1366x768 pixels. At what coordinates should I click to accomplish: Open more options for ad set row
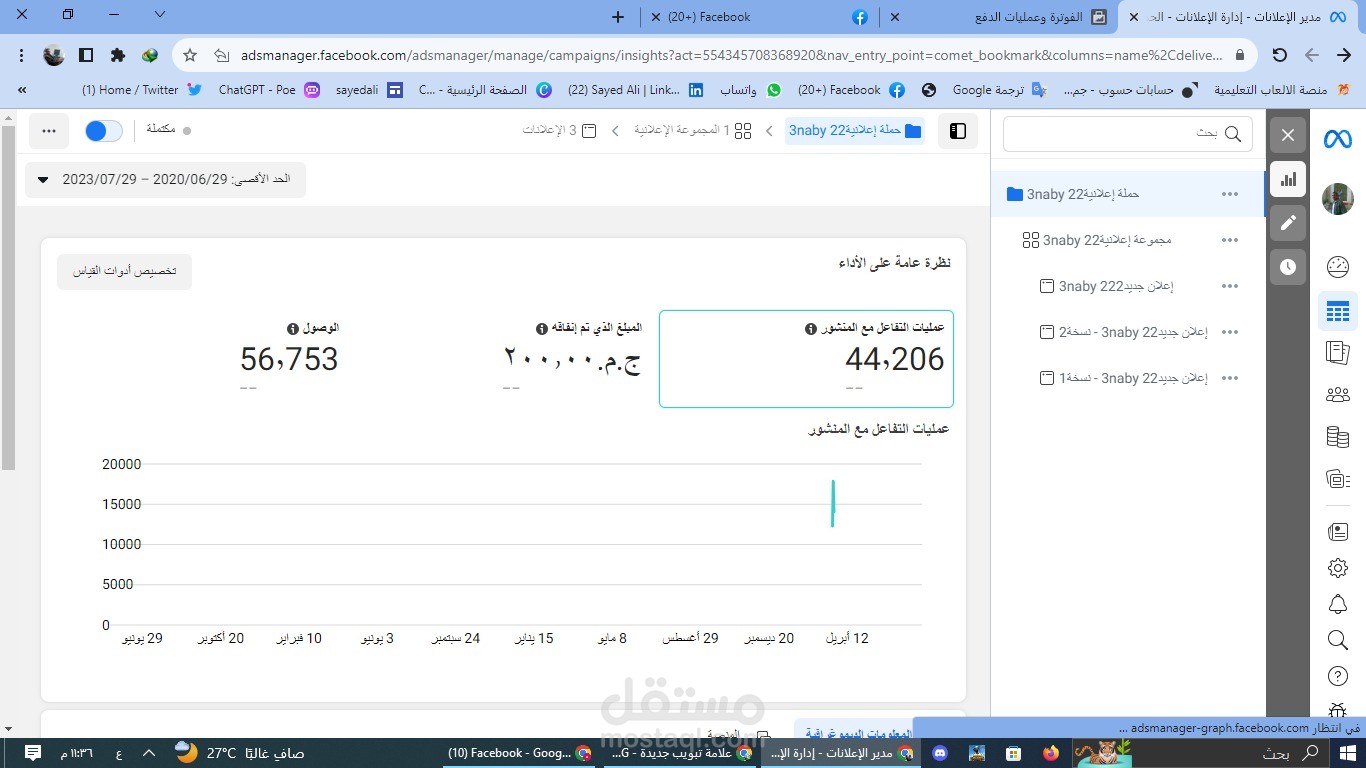[1230, 240]
